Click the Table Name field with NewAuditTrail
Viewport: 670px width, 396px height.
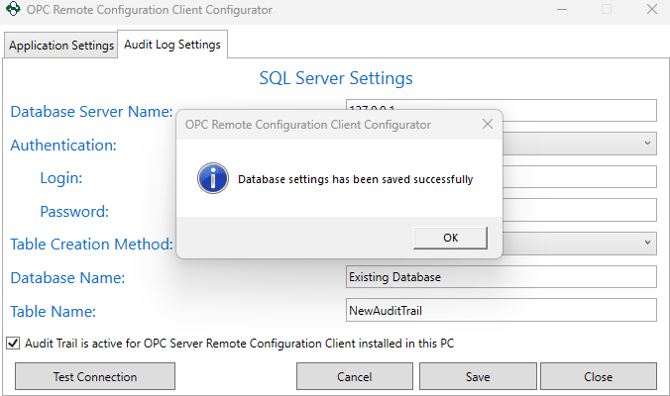501,310
